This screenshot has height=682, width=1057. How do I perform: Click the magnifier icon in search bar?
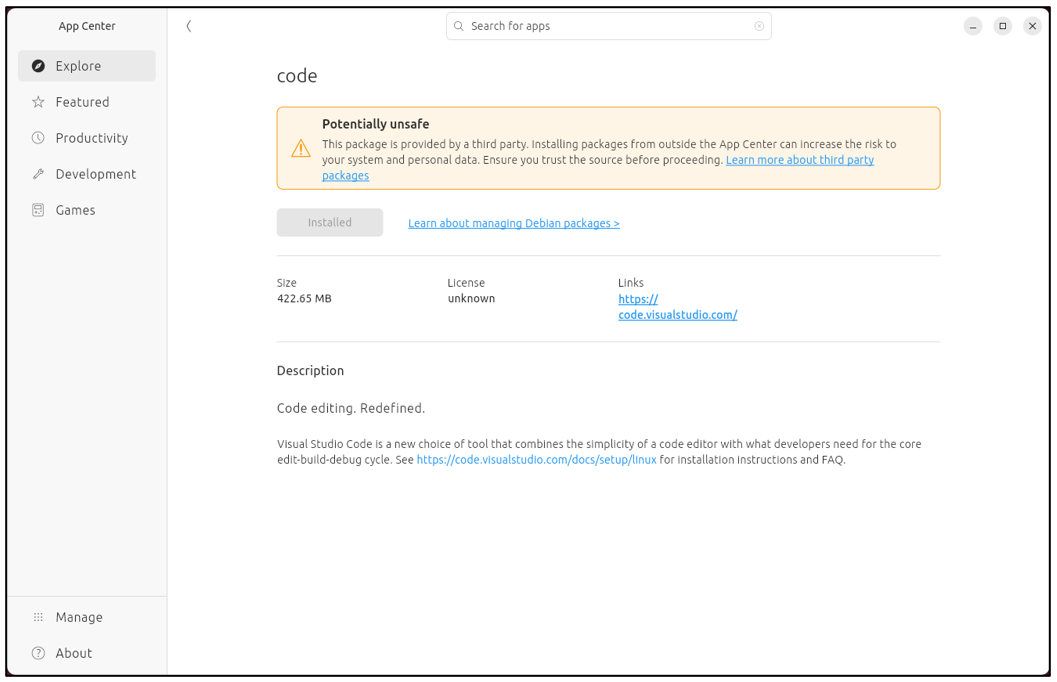[458, 26]
